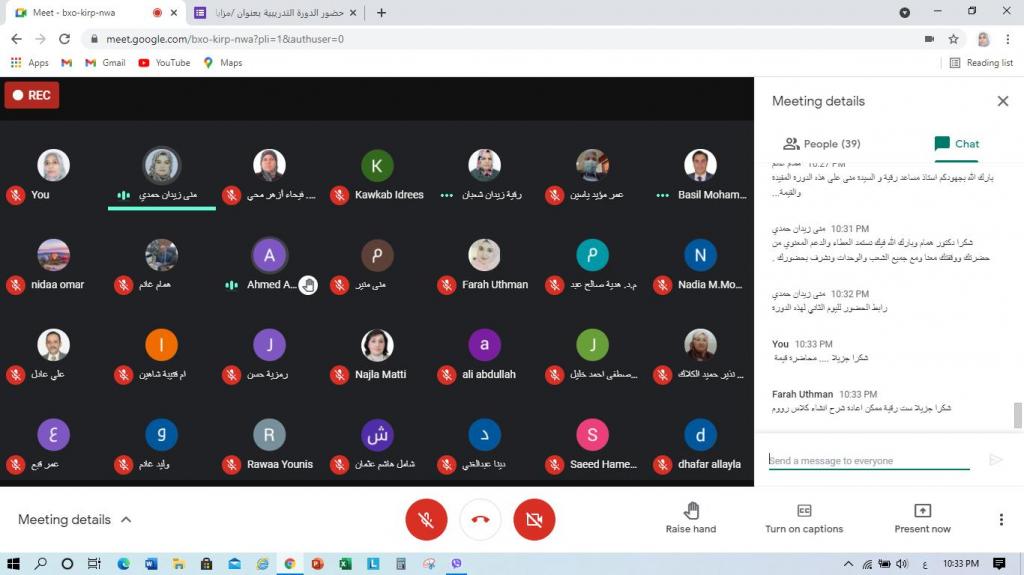The width and height of the screenshot is (1024, 575).
Task: Open YouTube bookmark shortcut
Action: [x=164, y=62]
